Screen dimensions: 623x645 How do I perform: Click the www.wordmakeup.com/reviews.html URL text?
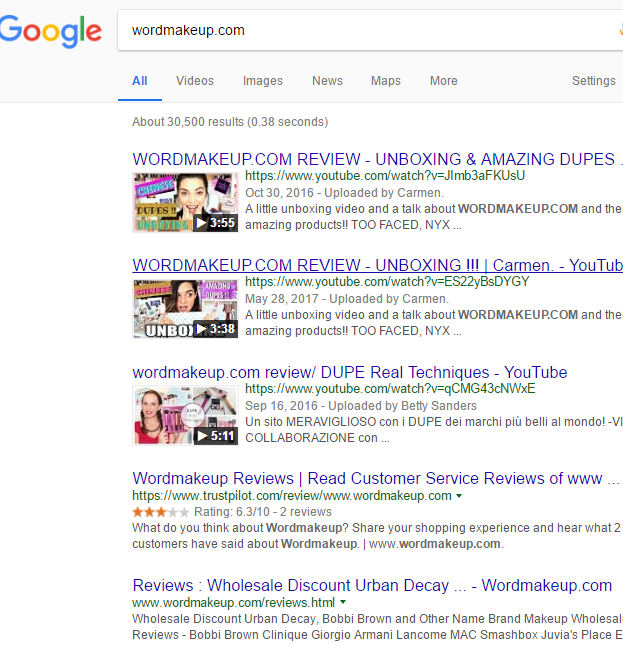click(234, 603)
